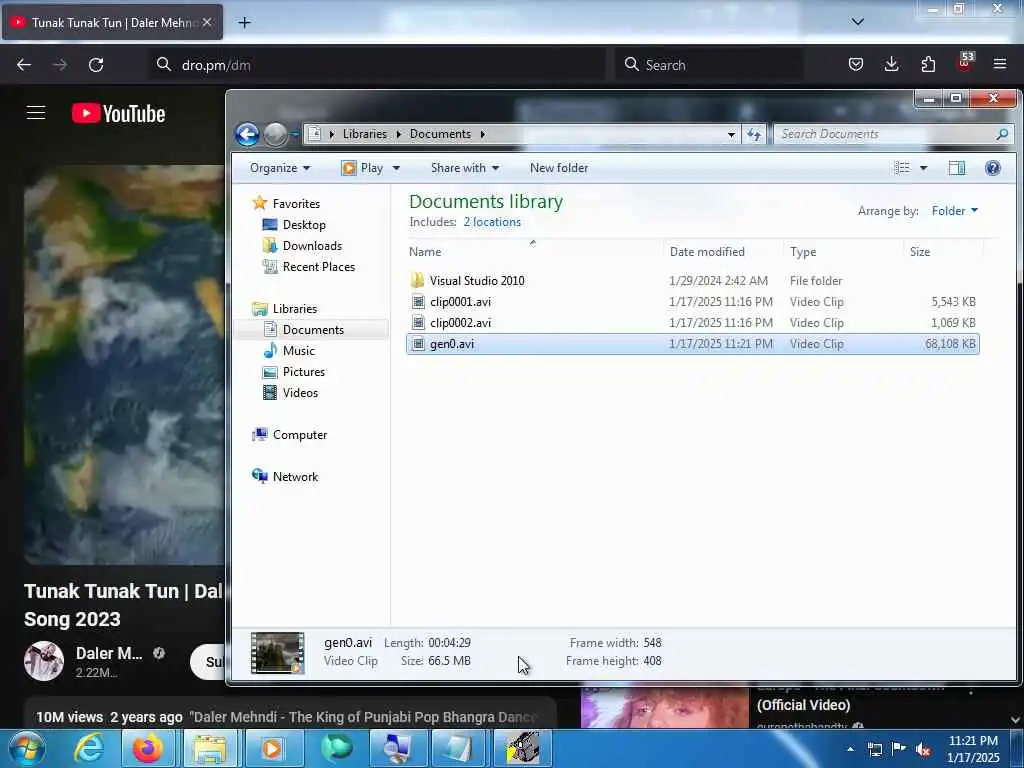Reload the page in Firefox
This screenshot has height=768, width=1024.
click(x=96, y=65)
